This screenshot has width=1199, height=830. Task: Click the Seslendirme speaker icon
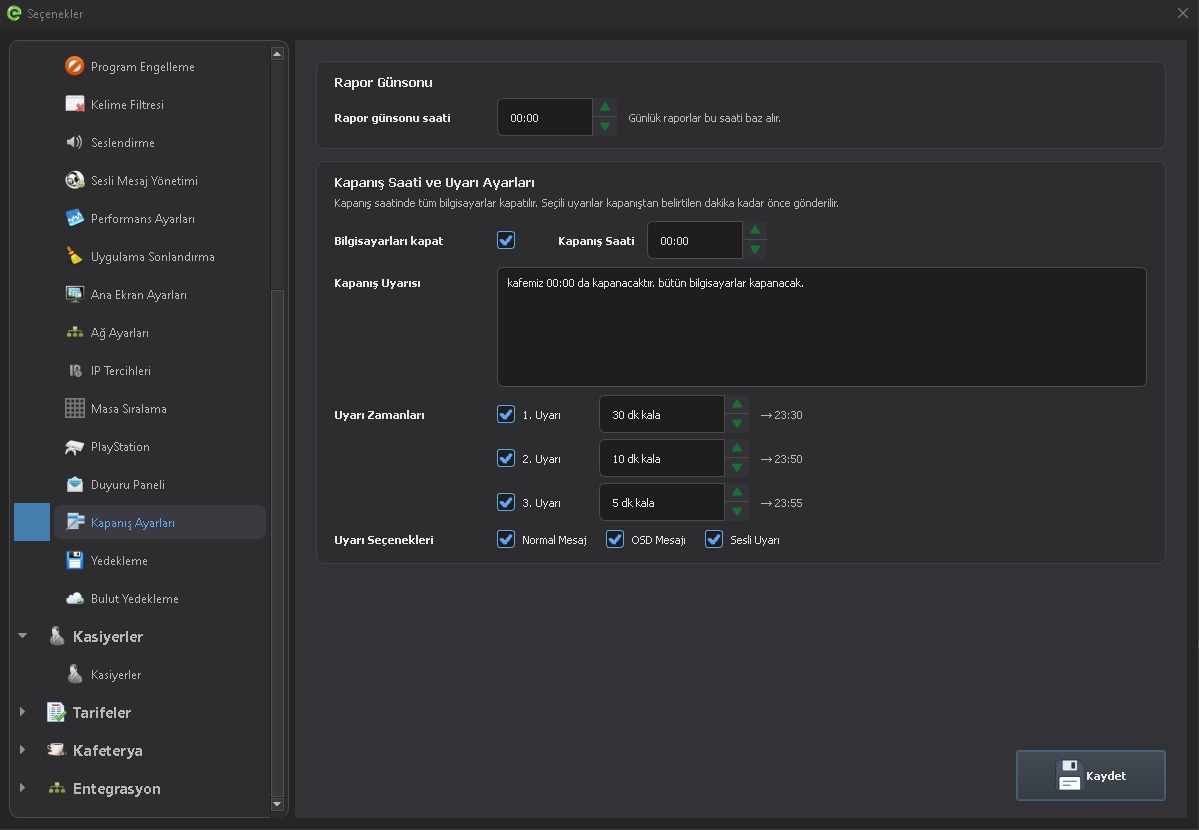[74, 142]
